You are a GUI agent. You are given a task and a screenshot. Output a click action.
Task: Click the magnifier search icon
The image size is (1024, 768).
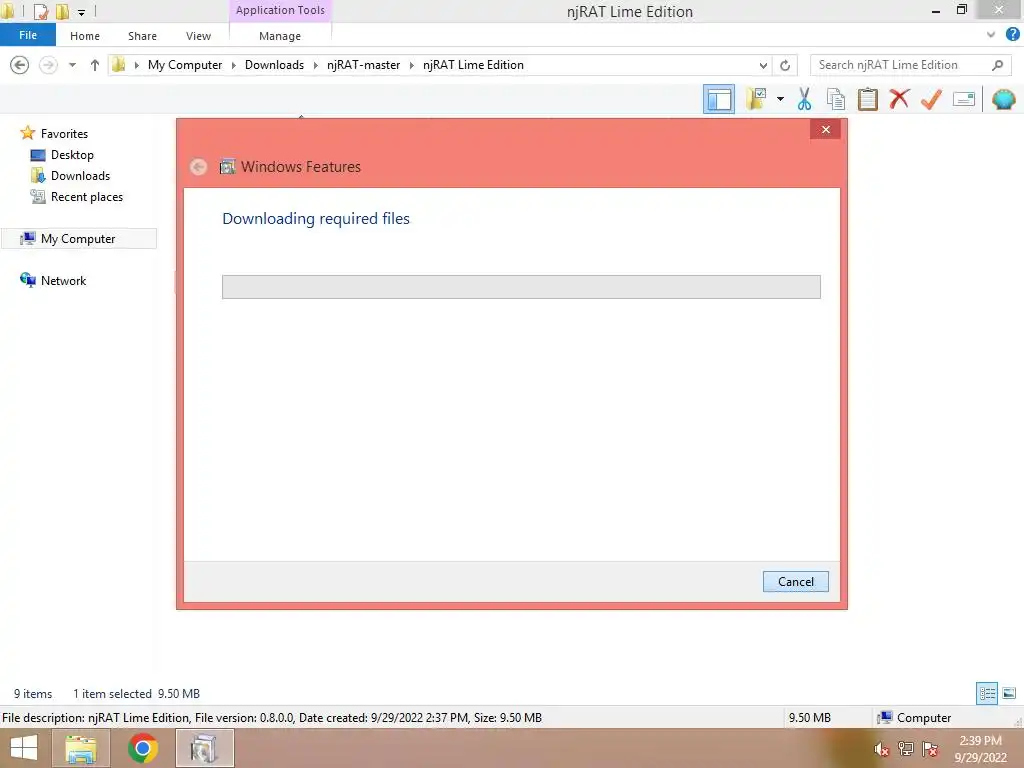(x=997, y=65)
